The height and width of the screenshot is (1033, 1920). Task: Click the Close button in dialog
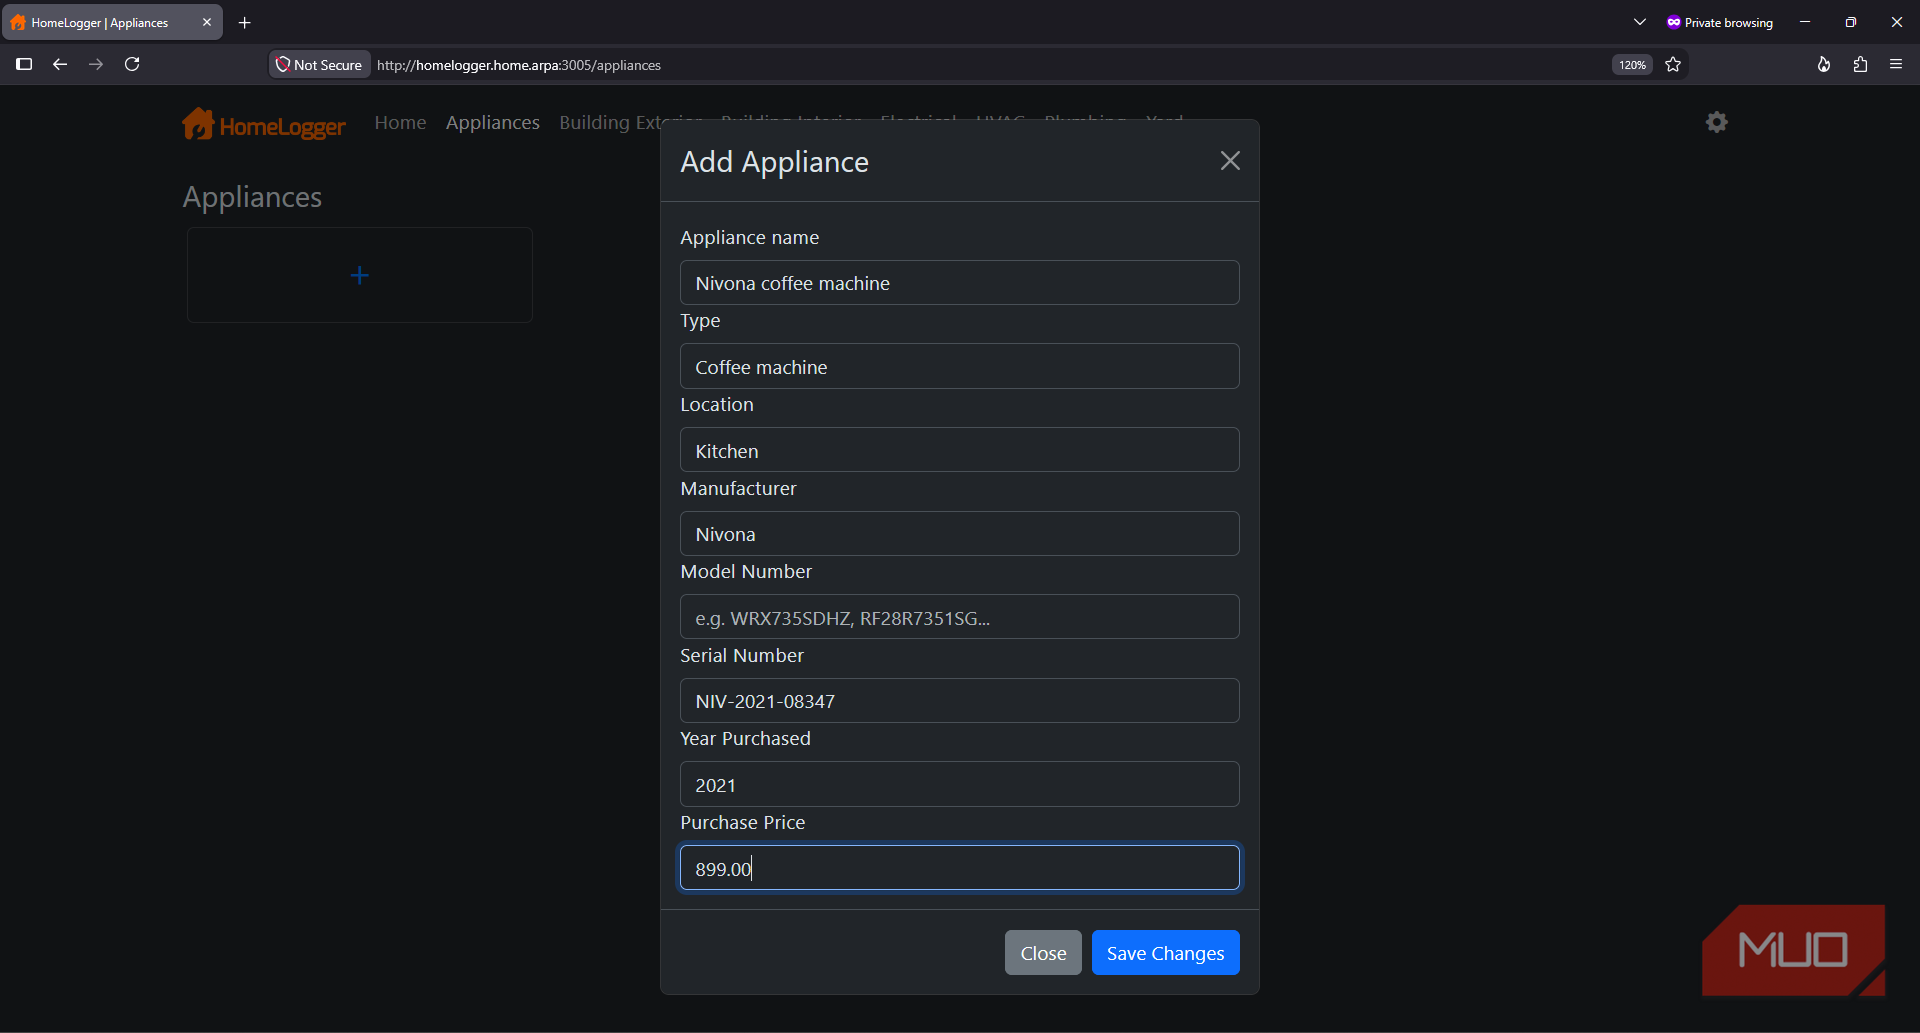(x=1043, y=953)
